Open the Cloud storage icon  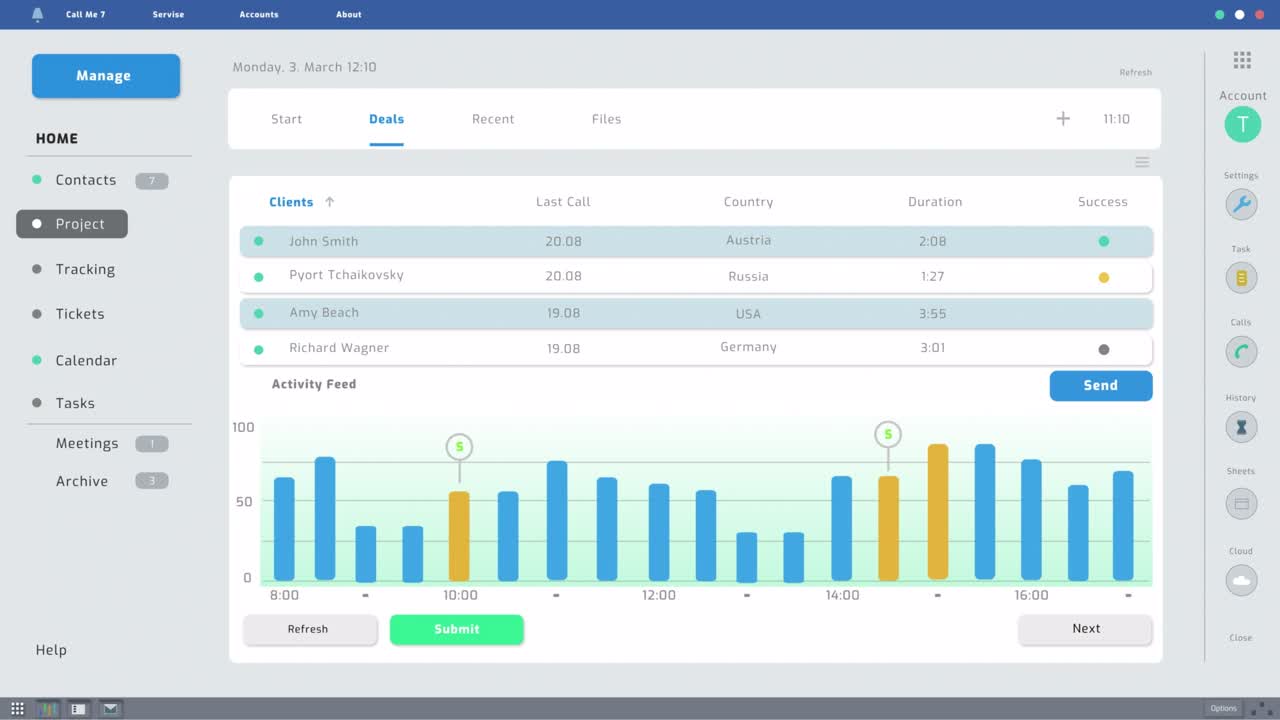tap(1241, 580)
